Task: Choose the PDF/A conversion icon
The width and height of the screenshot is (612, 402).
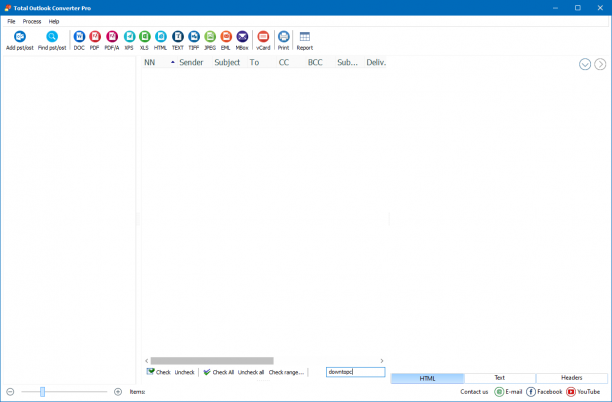Action: tap(112, 37)
